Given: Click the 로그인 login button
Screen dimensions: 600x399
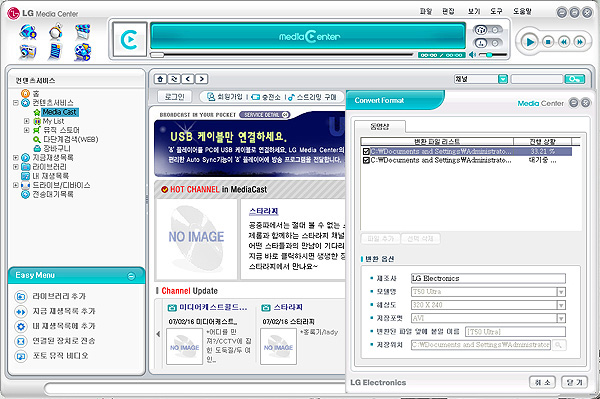Looking at the screenshot, I should click(174, 97).
